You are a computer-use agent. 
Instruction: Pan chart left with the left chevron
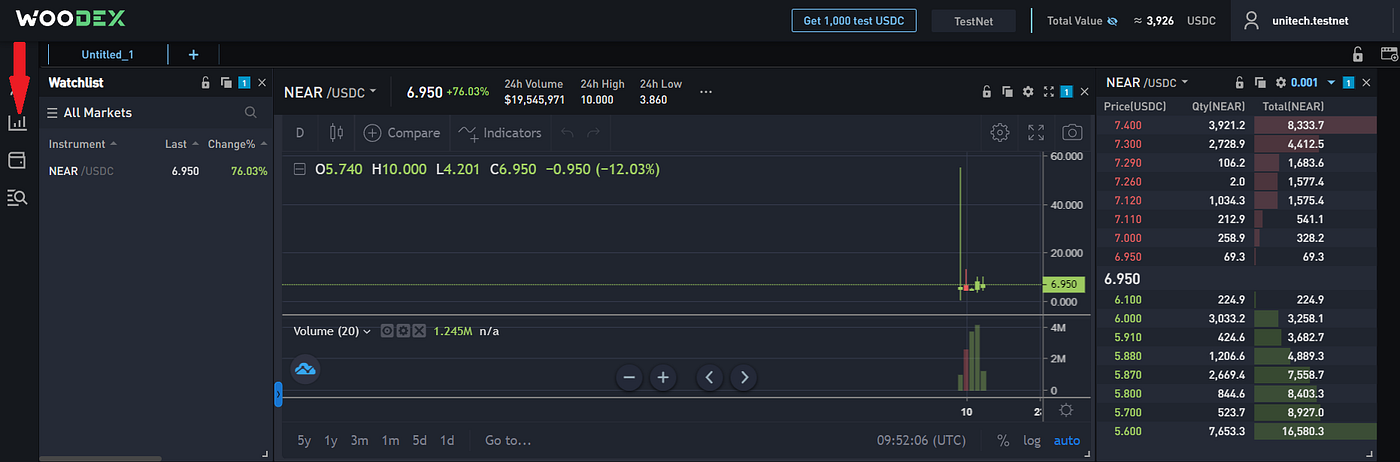click(709, 378)
